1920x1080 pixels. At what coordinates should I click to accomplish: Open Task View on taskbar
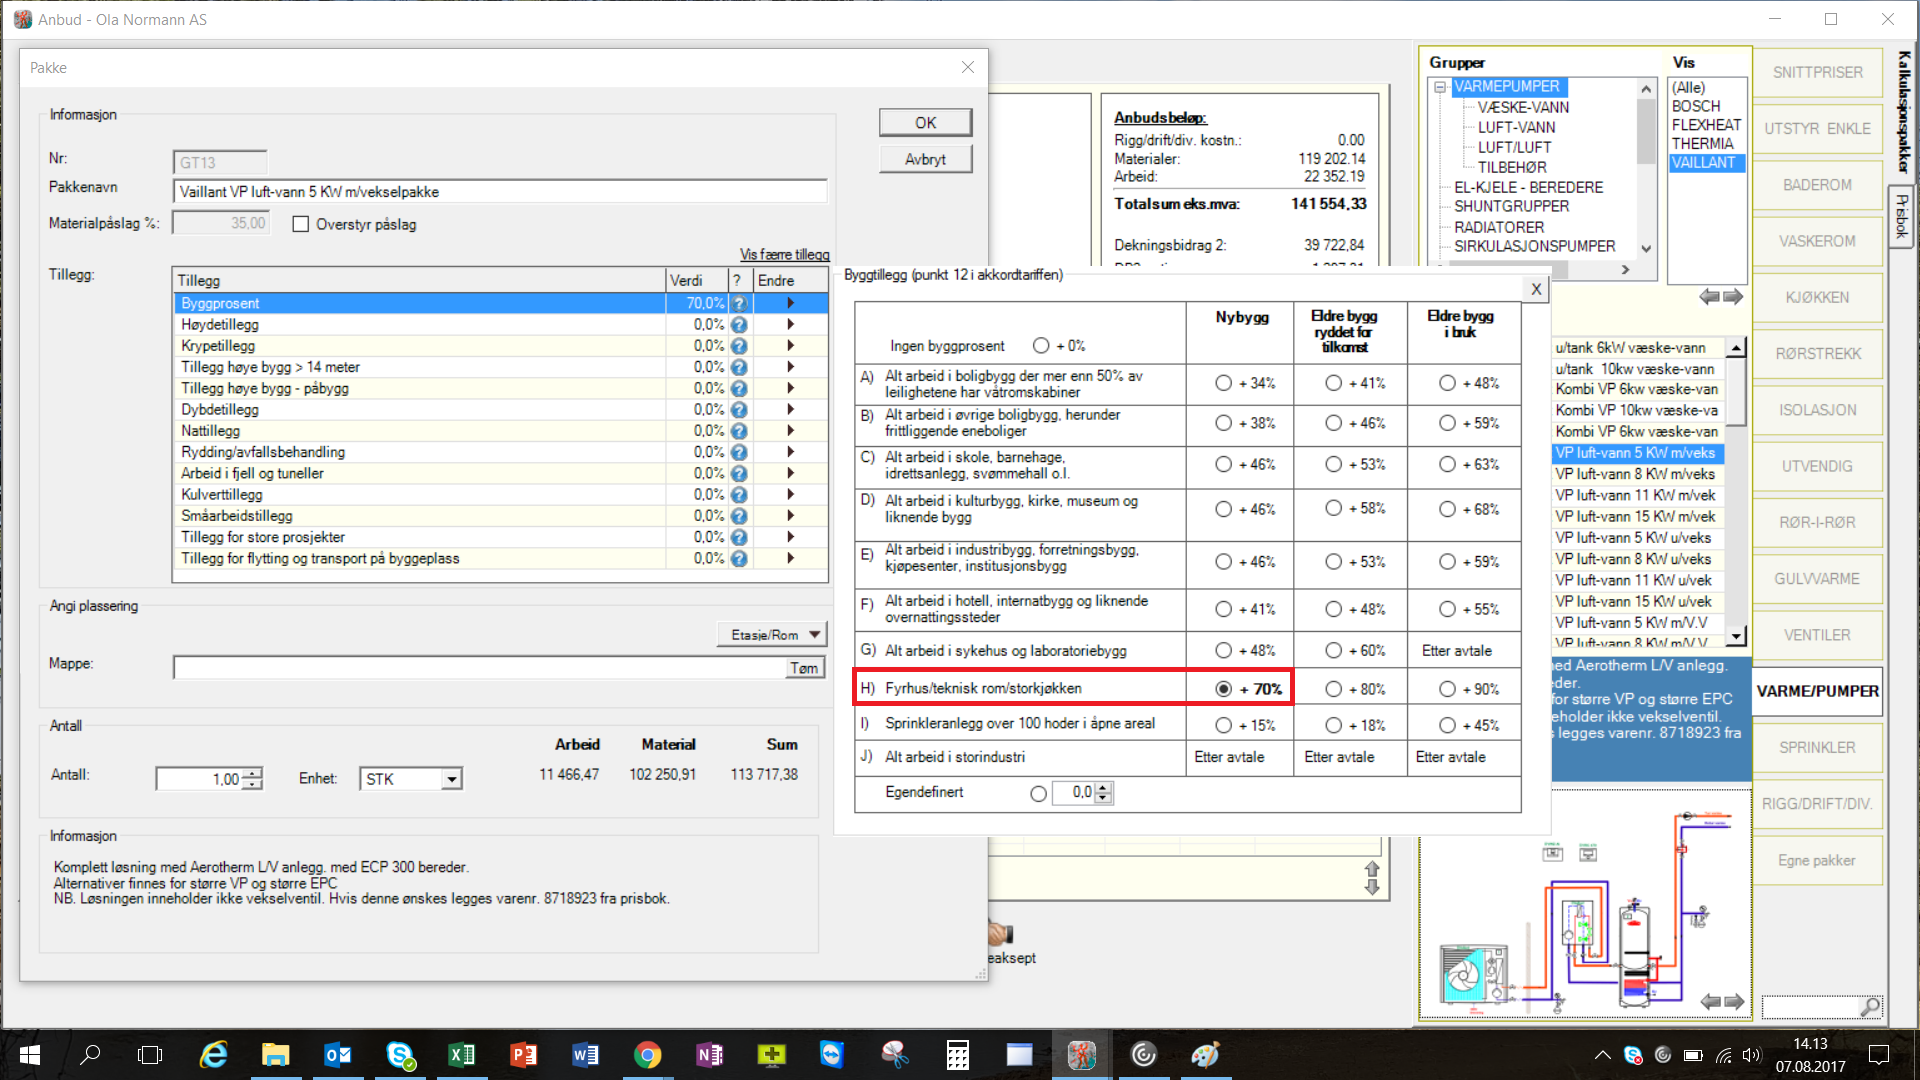(x=150, y=1055)
